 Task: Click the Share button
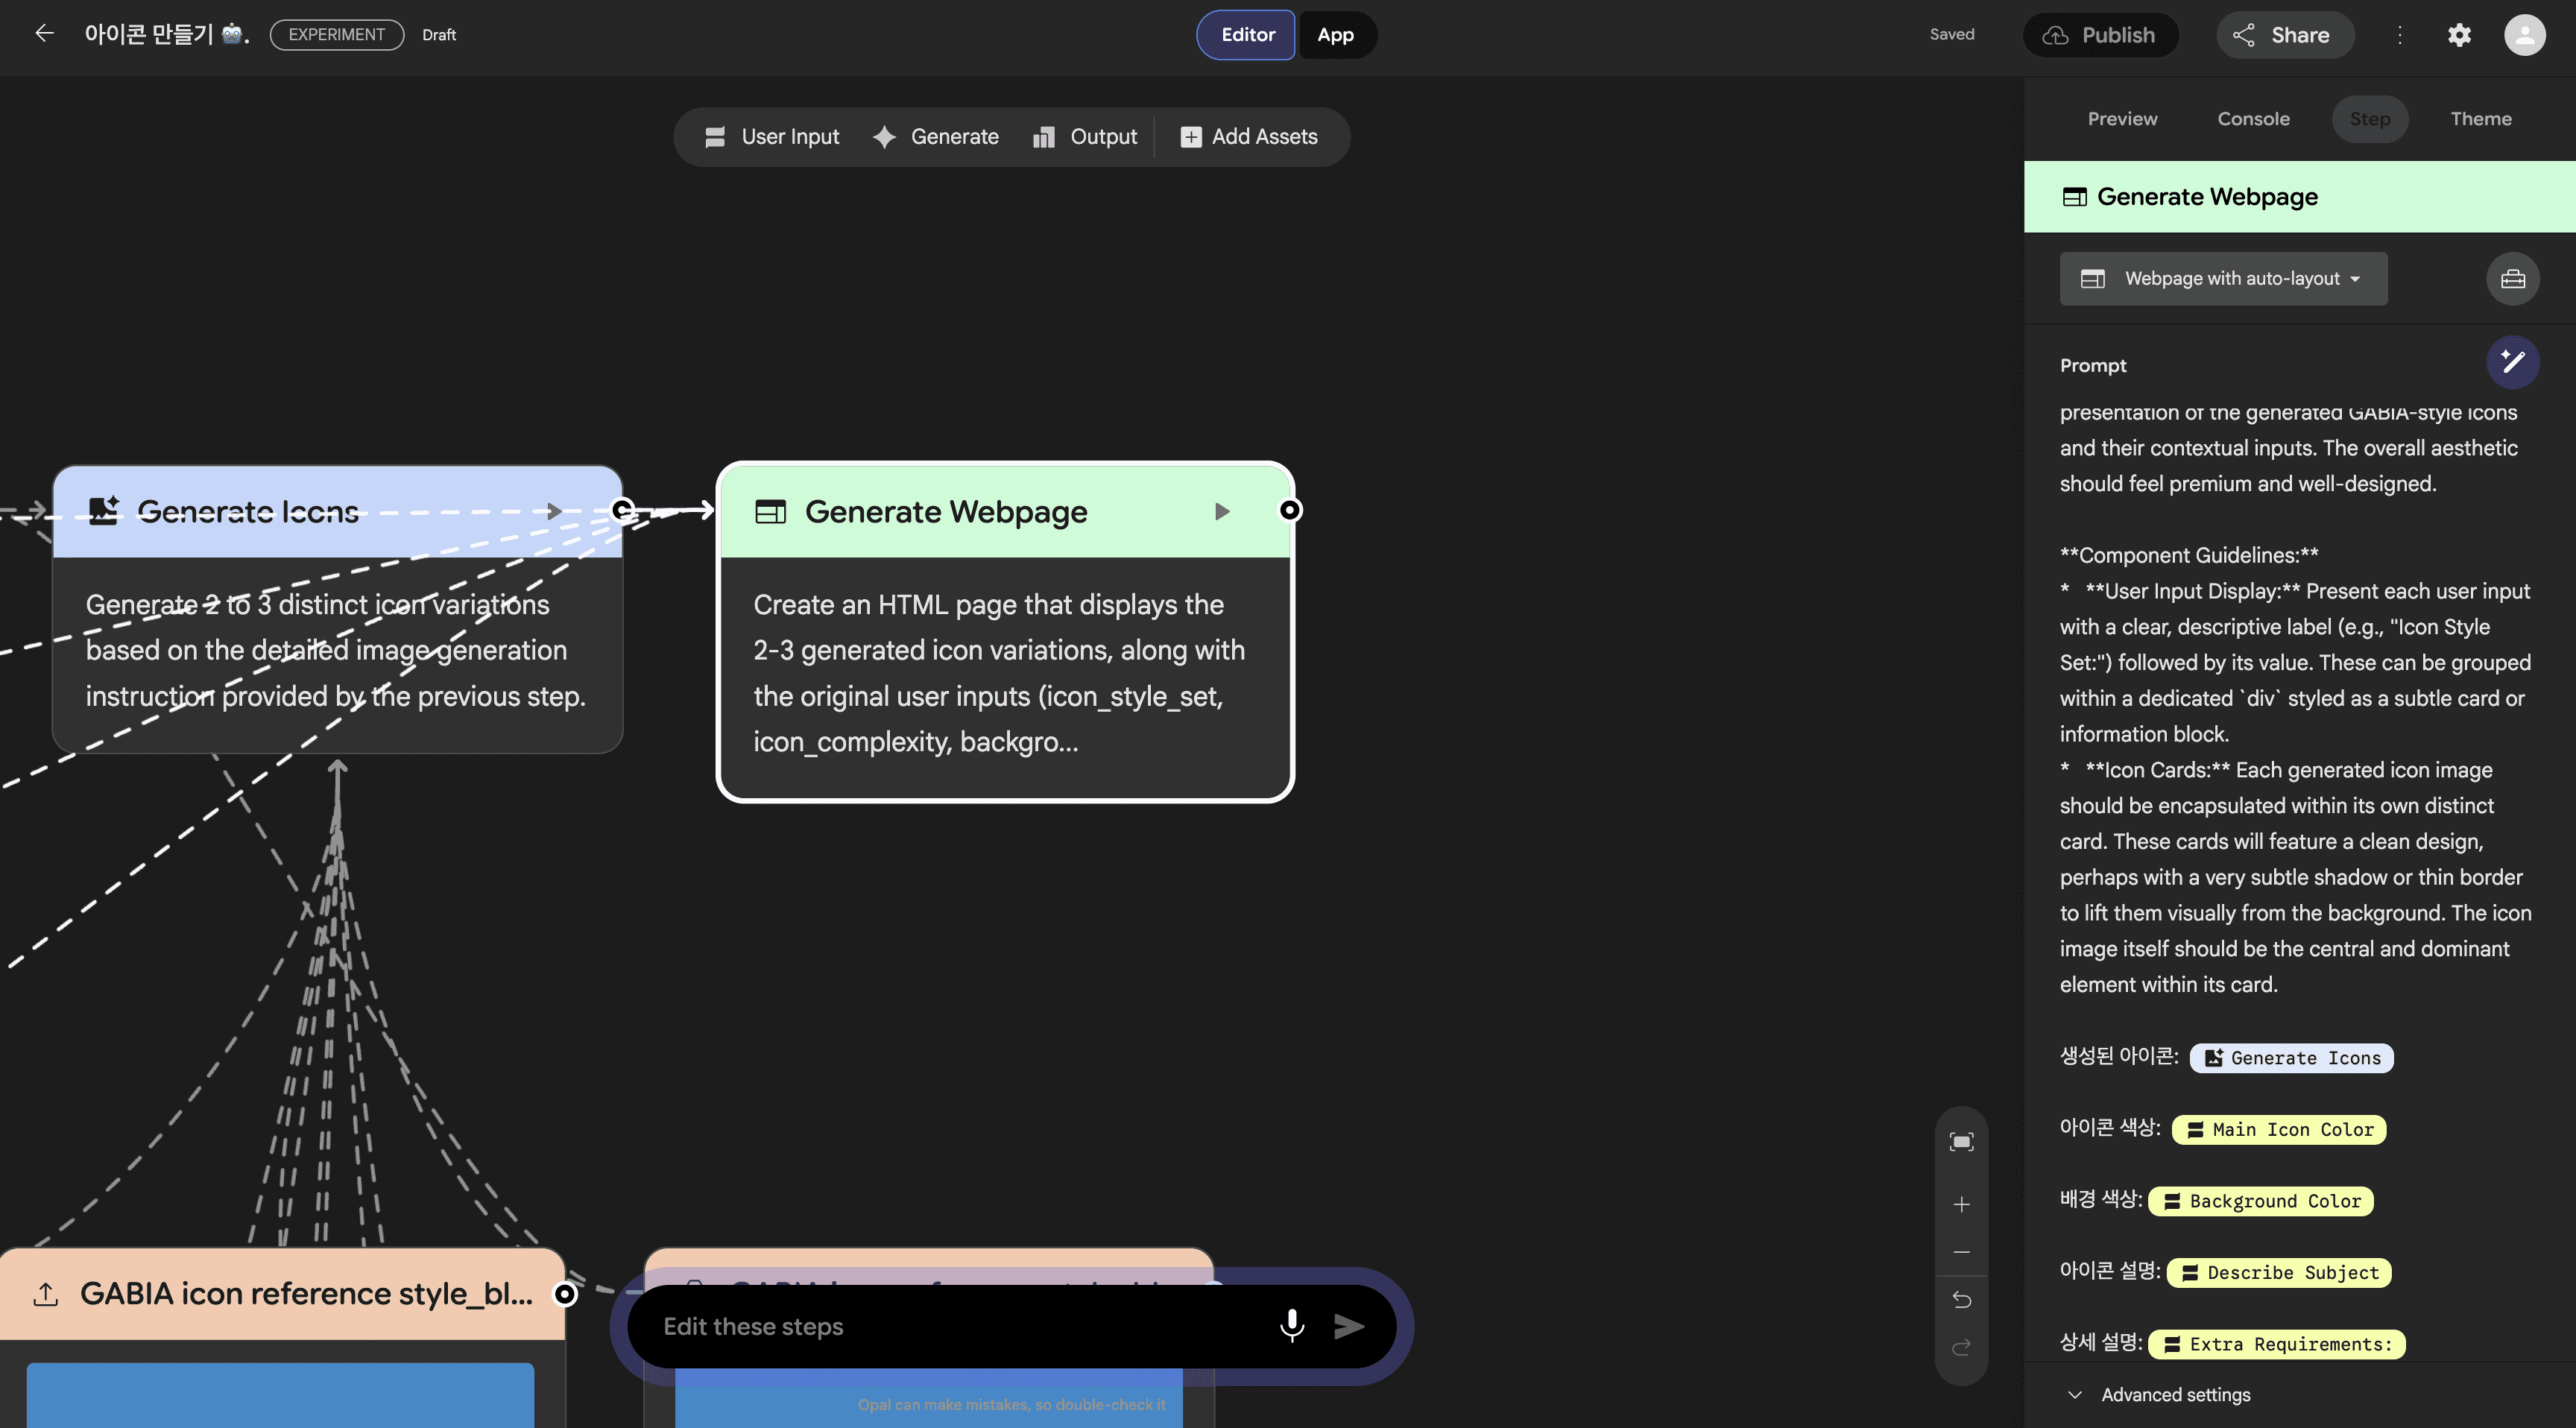(2284, 35)
